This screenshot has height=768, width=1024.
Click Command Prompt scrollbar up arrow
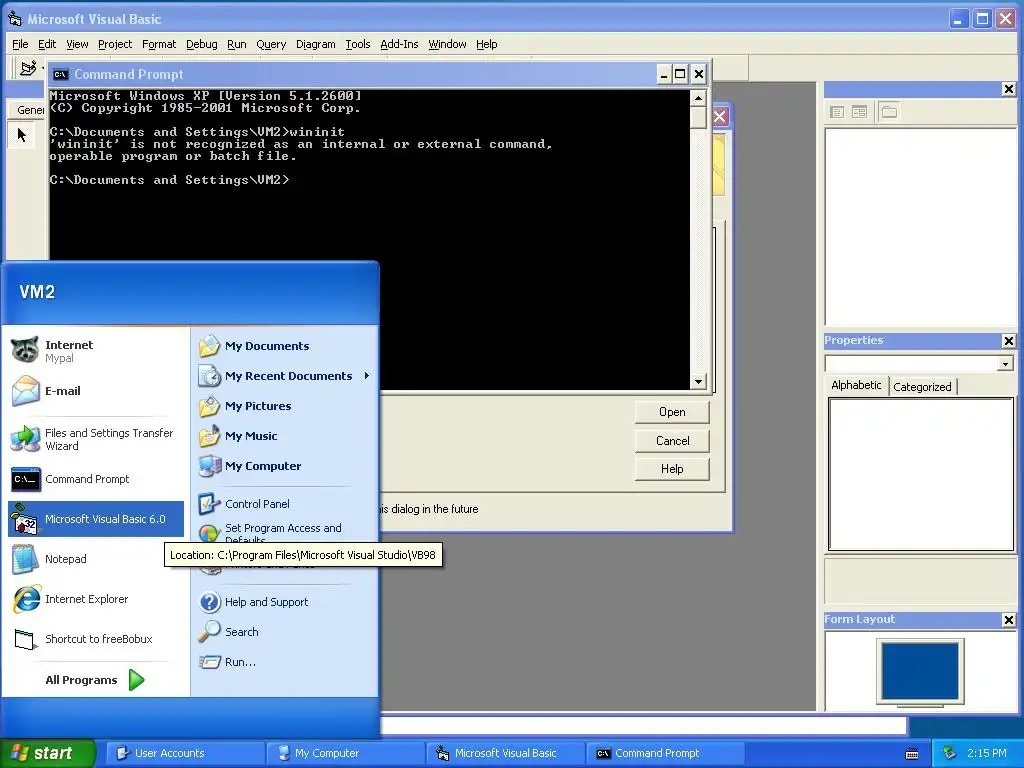point(698,98)
